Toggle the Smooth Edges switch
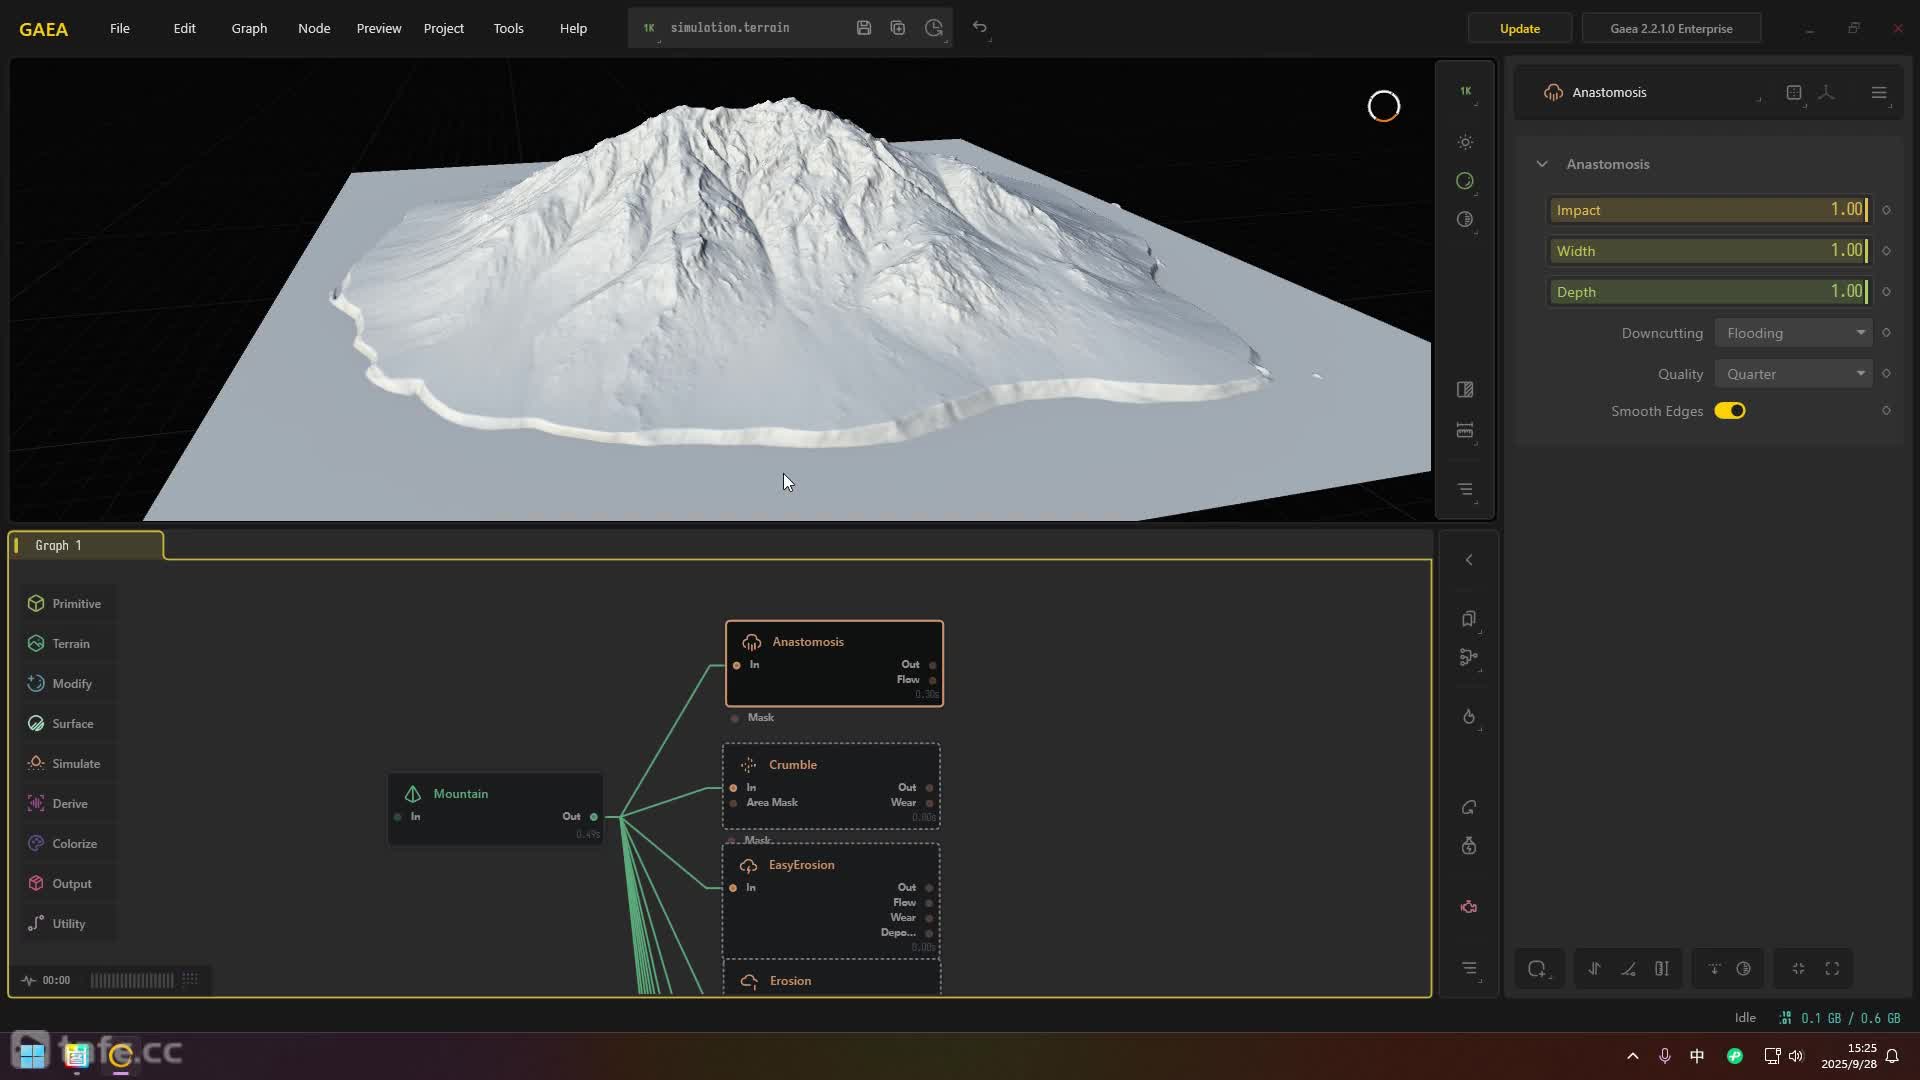The image size is (1920, 1080). 1730,411
